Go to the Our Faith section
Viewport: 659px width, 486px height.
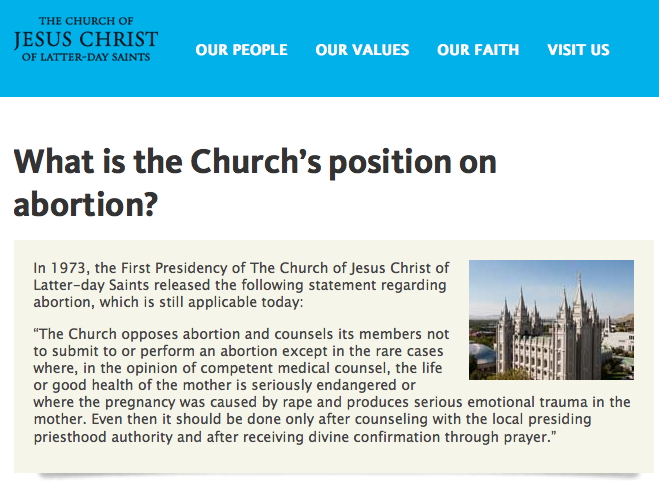[478, 50]
